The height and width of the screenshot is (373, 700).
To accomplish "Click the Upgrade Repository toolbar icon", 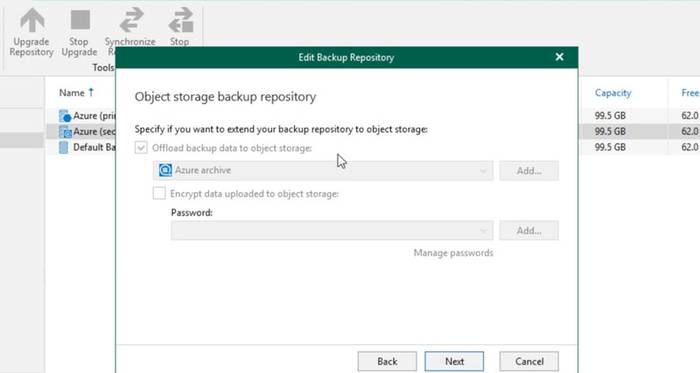I will pyautogui.click(x=32, y=21).
